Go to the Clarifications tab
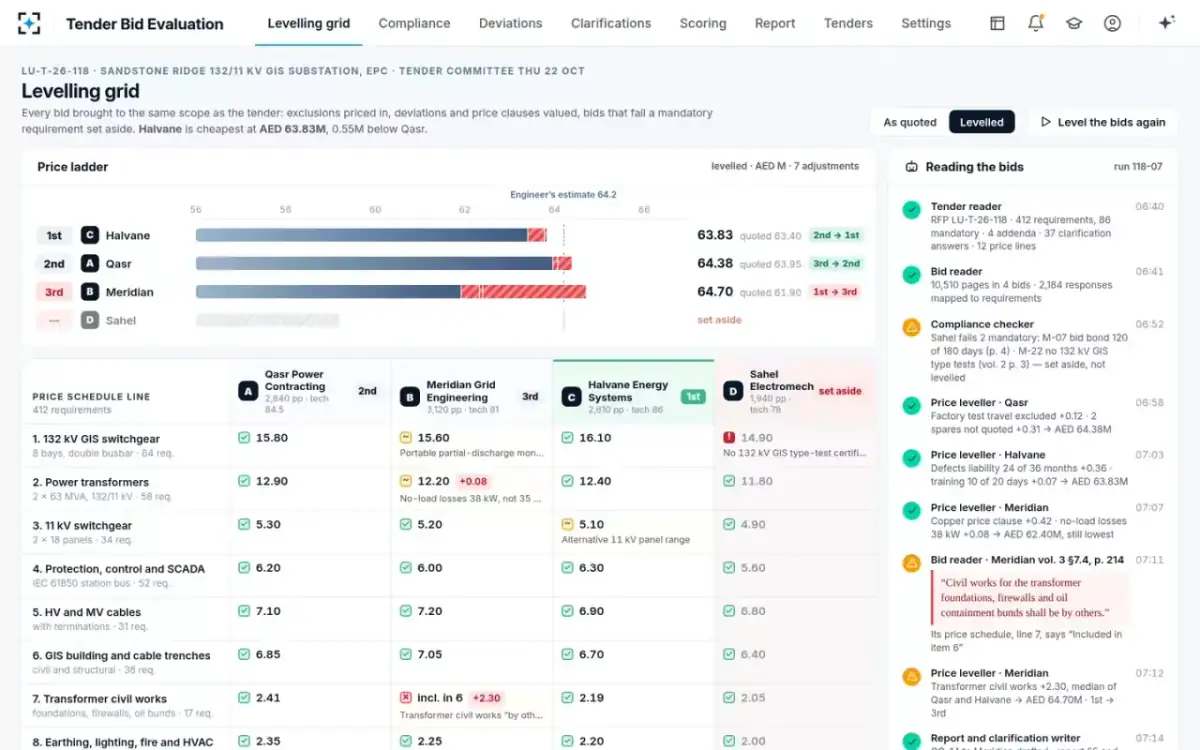 611,23
